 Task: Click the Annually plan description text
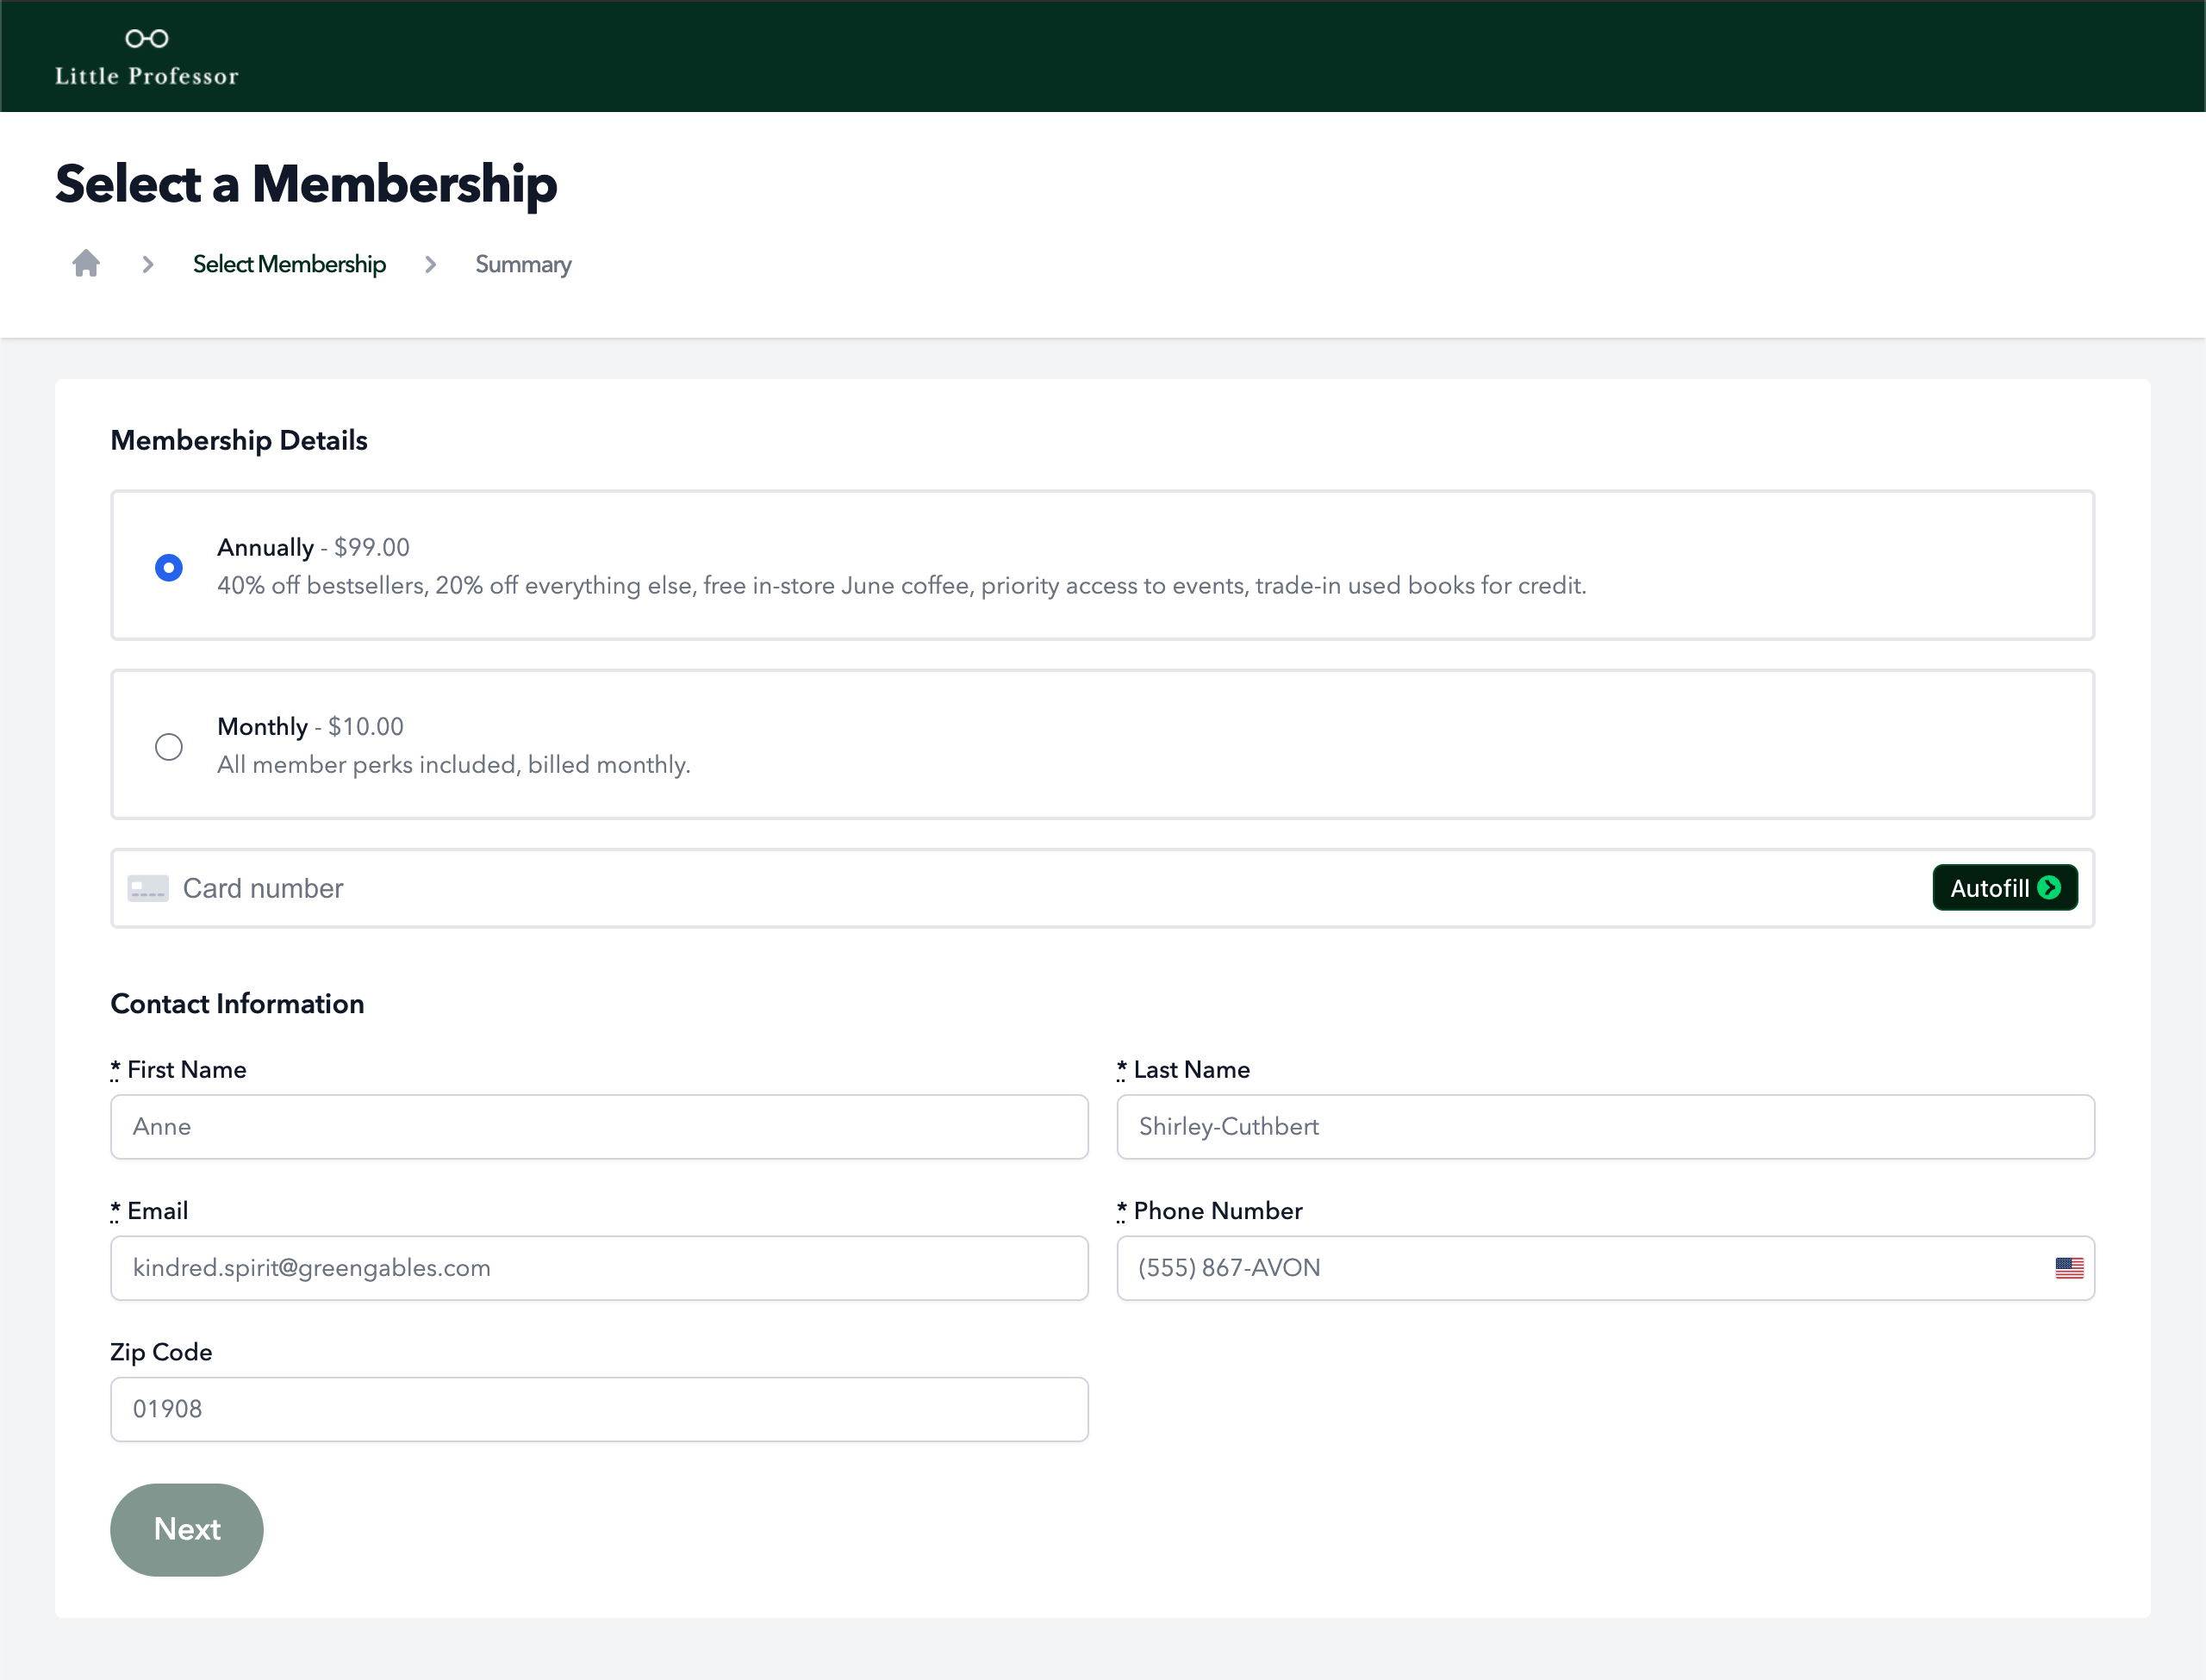pos(902,585)
